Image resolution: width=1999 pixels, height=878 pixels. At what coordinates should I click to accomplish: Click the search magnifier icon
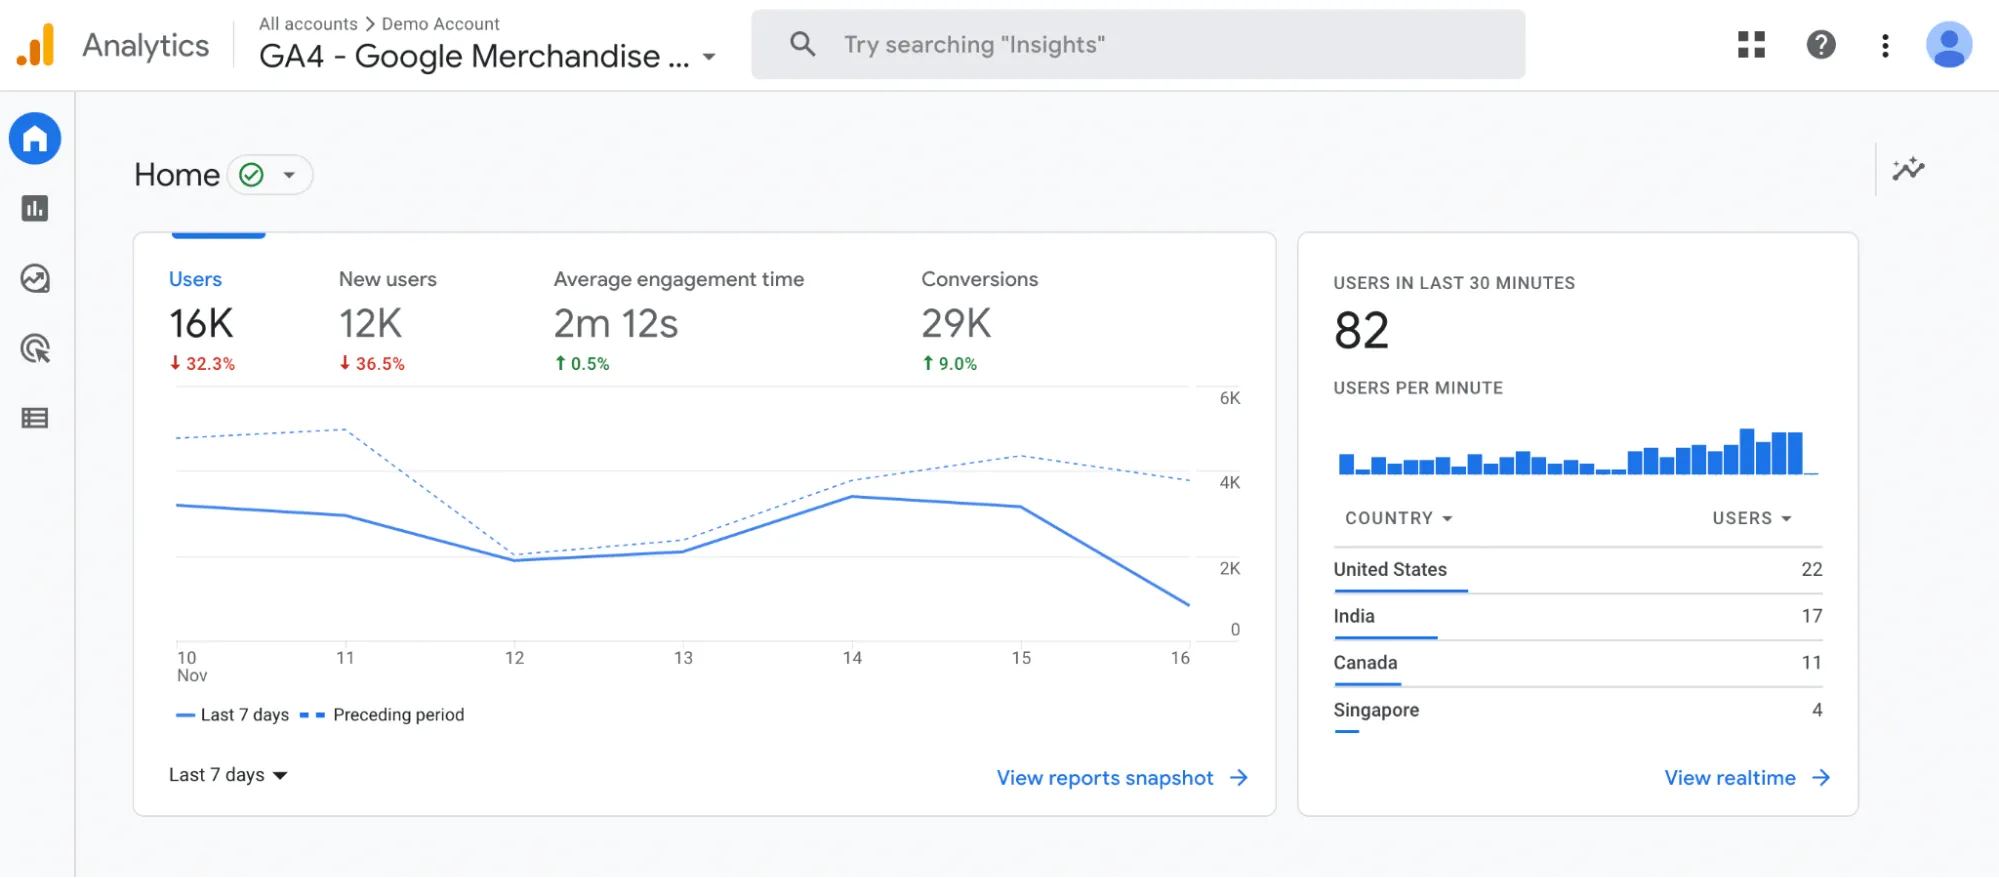click(x=802, y=44)
